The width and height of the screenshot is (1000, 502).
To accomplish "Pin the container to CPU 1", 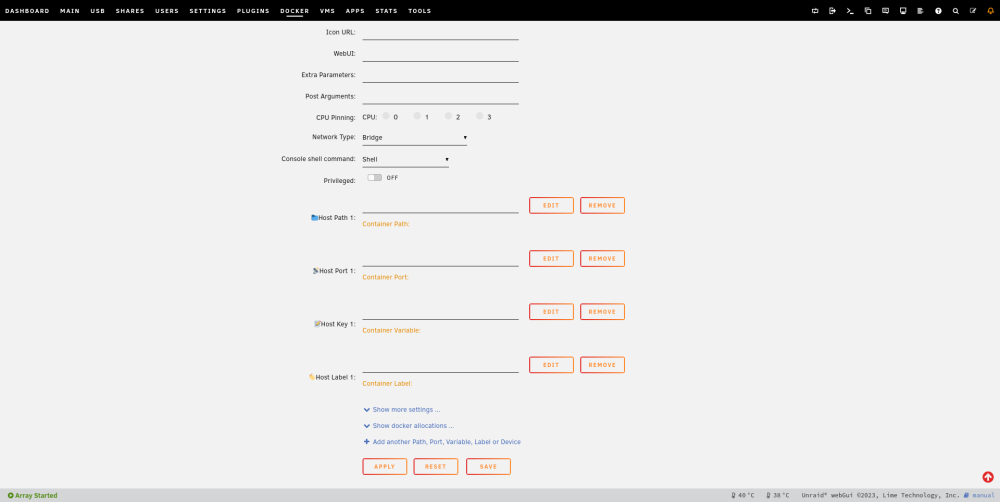I will tap(417, 116).
